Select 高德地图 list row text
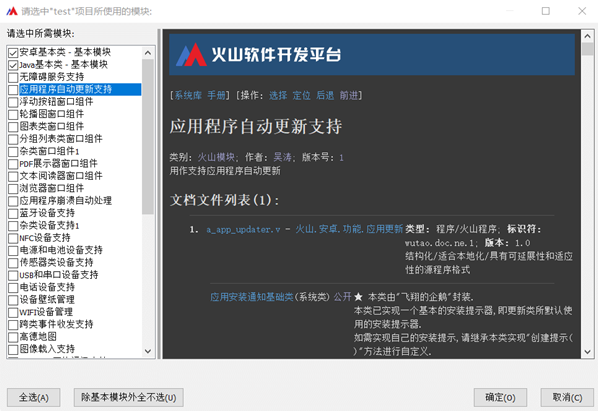The width and height of the screenshot is (598, 411). pyautogui.click(x=38, y=337)
